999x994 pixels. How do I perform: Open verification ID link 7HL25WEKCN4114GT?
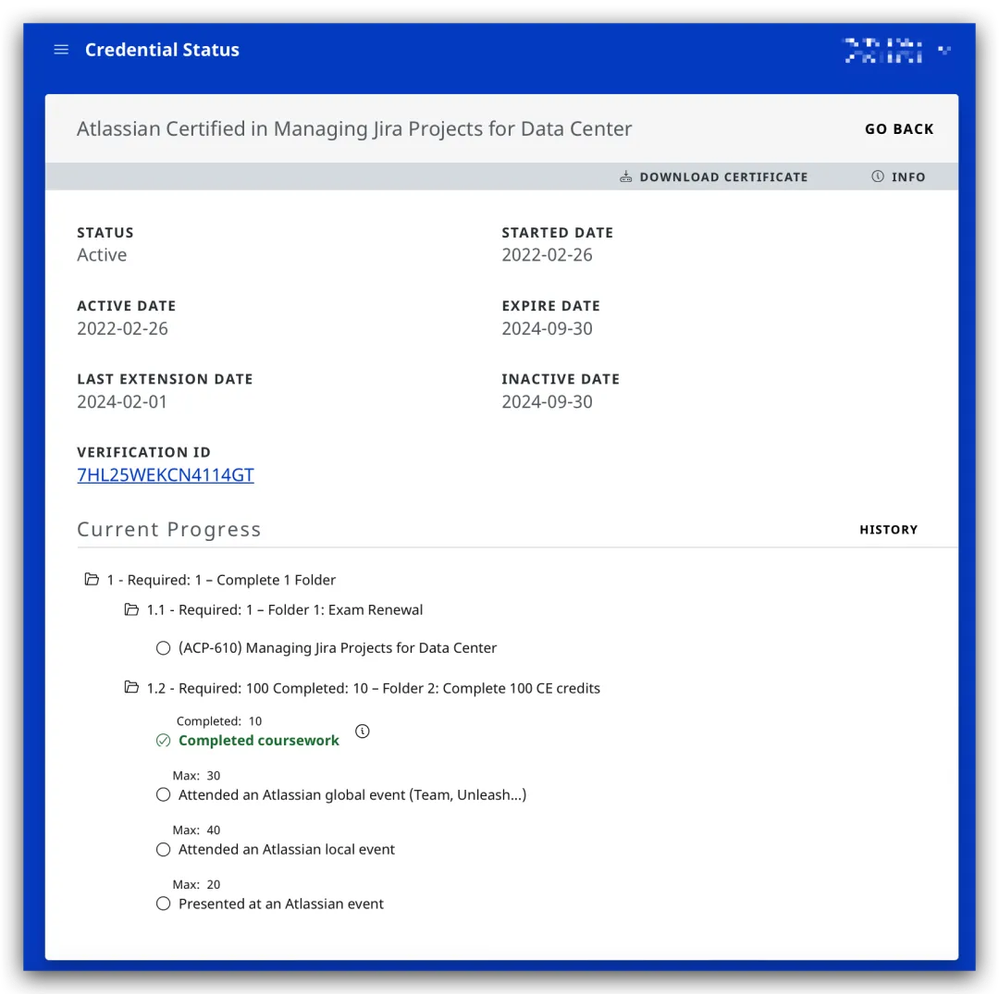(166, 475)
